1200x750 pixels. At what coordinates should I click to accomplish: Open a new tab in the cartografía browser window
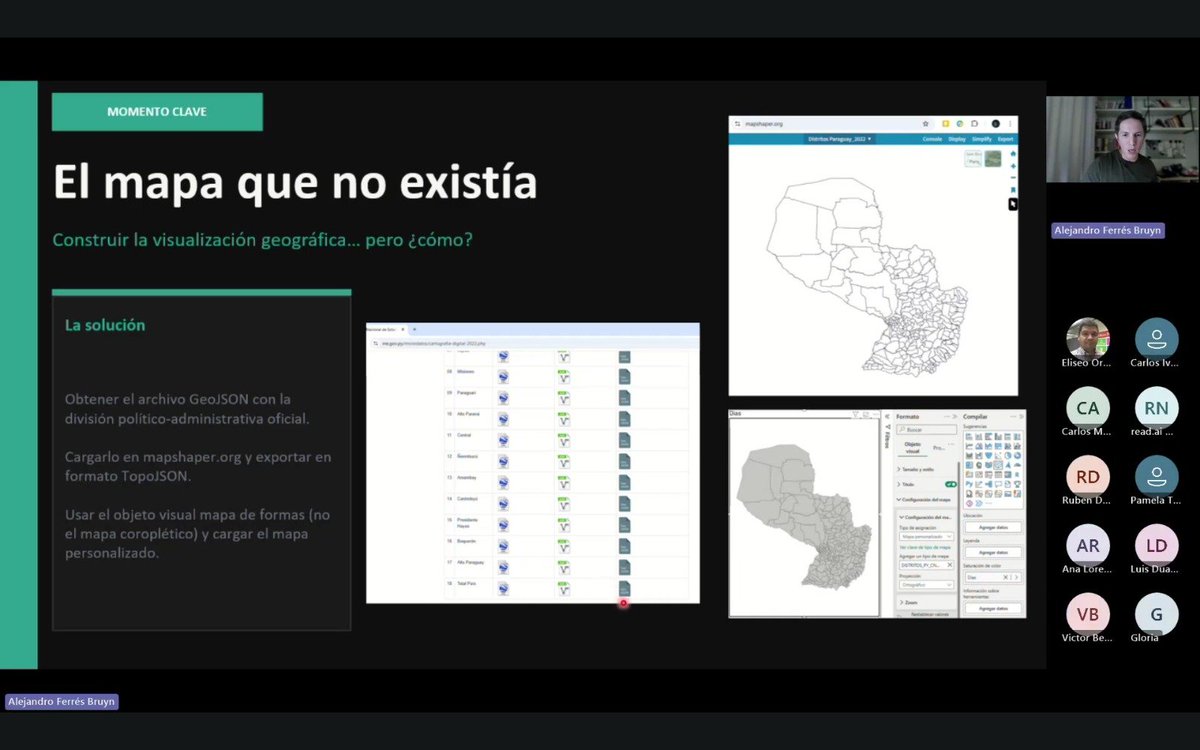click(x=414, y=329)
